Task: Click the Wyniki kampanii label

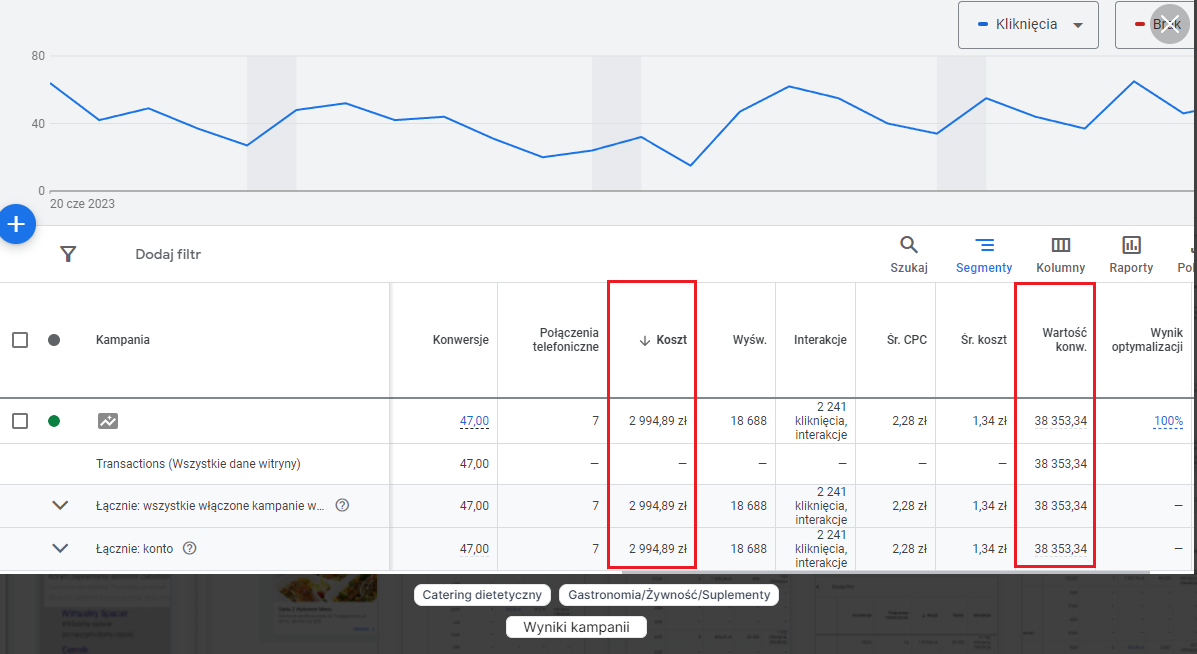Action: coord(576,627)
